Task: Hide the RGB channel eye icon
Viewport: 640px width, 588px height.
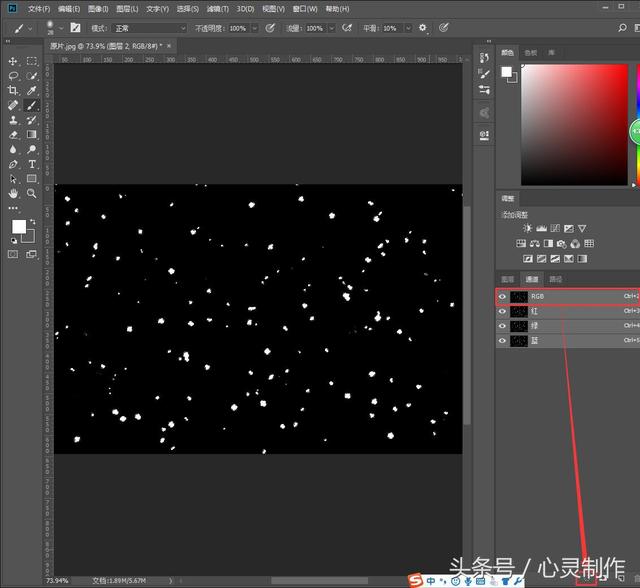Action: [503, 297]
